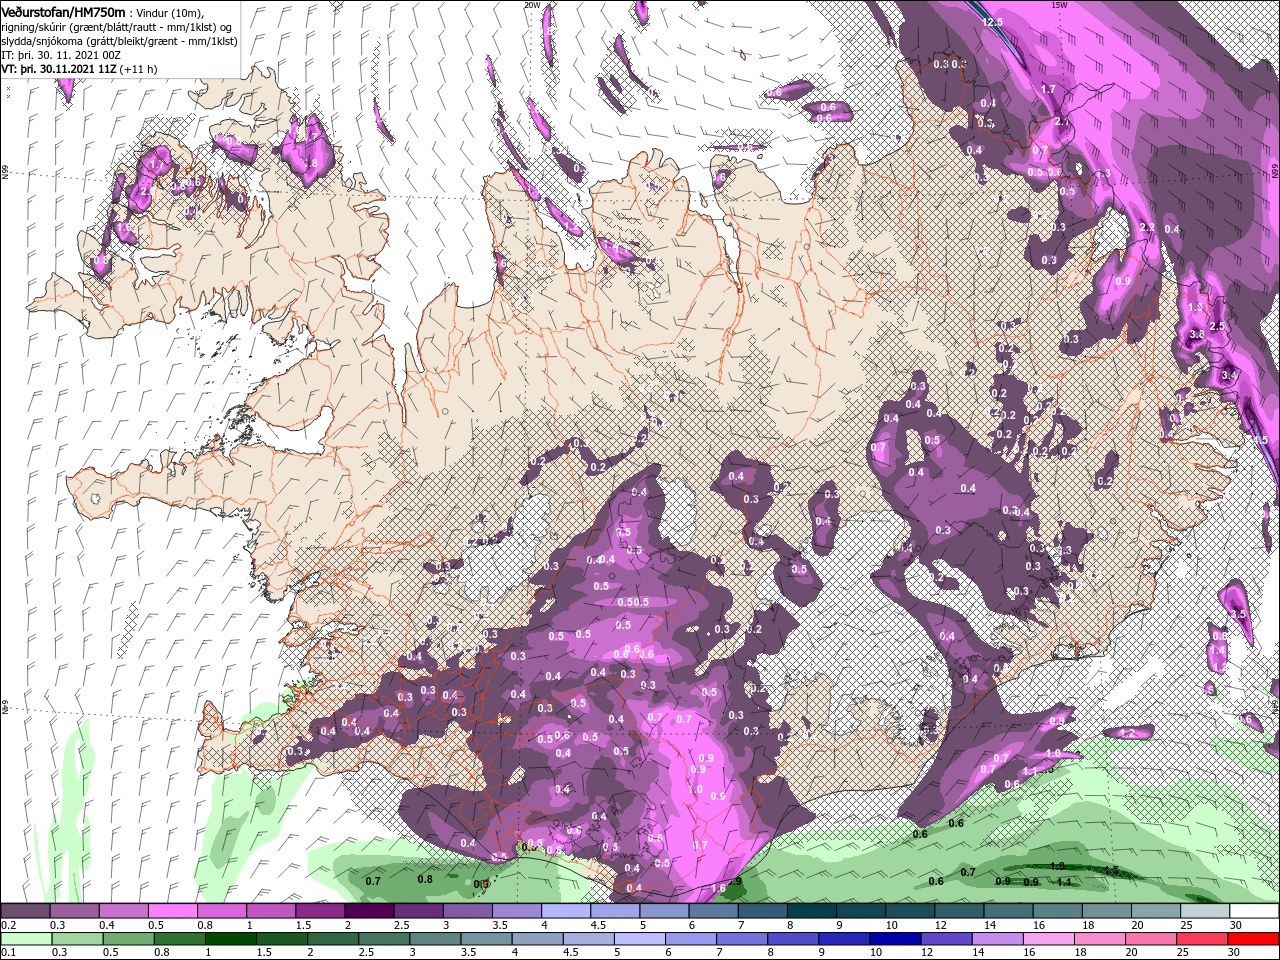
Task: Click the '12.5' precipitation value on the map
Action: click(992, 22)
